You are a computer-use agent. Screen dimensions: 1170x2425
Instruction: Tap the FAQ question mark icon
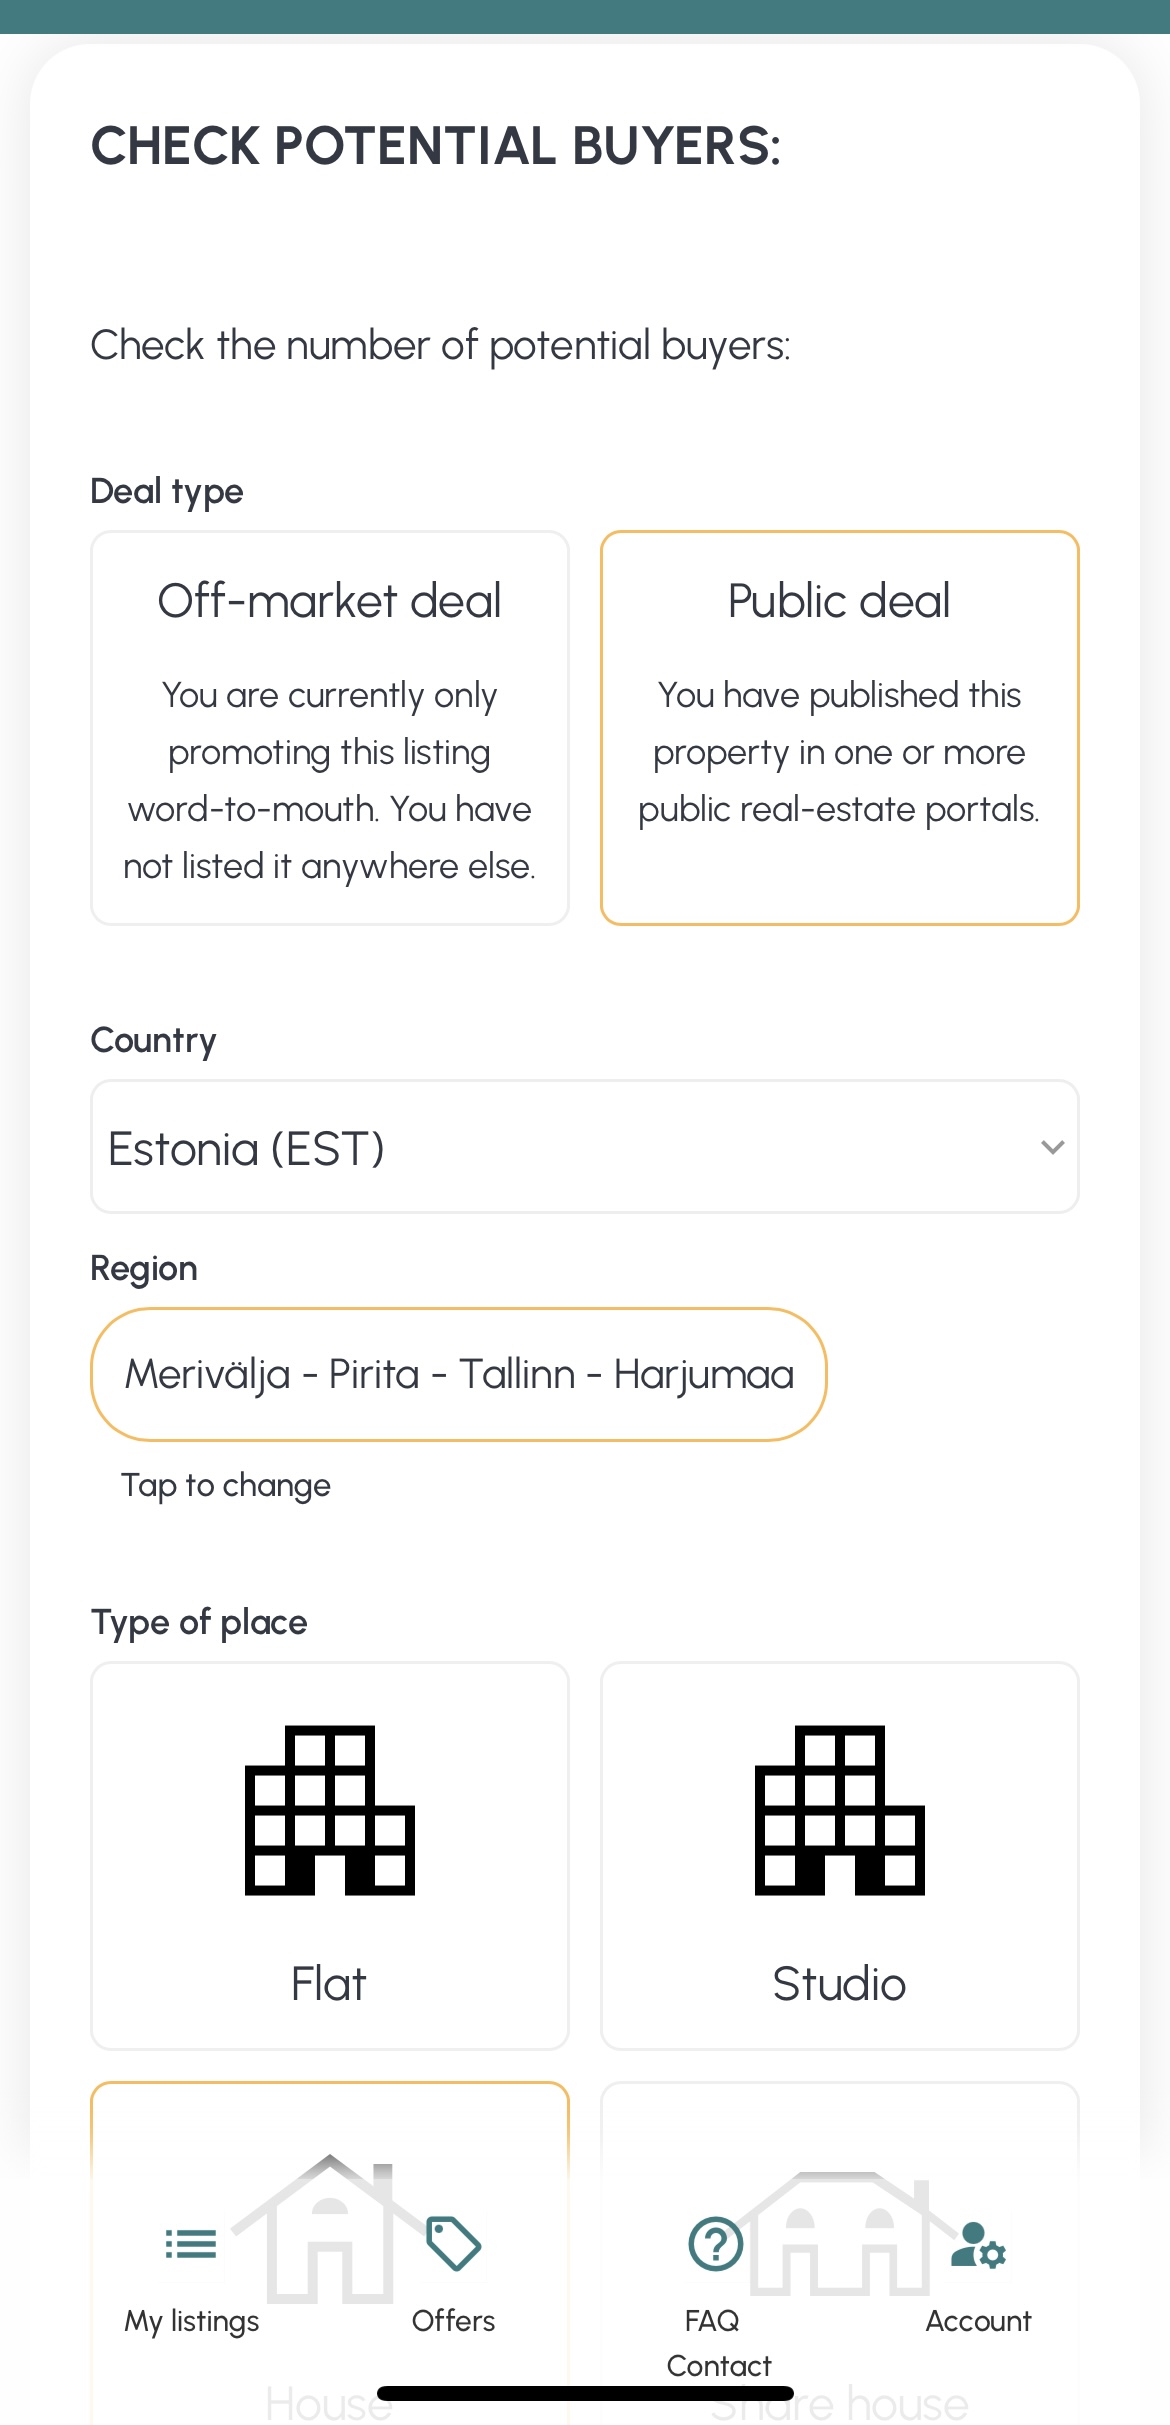click(x=715, y=2244)
